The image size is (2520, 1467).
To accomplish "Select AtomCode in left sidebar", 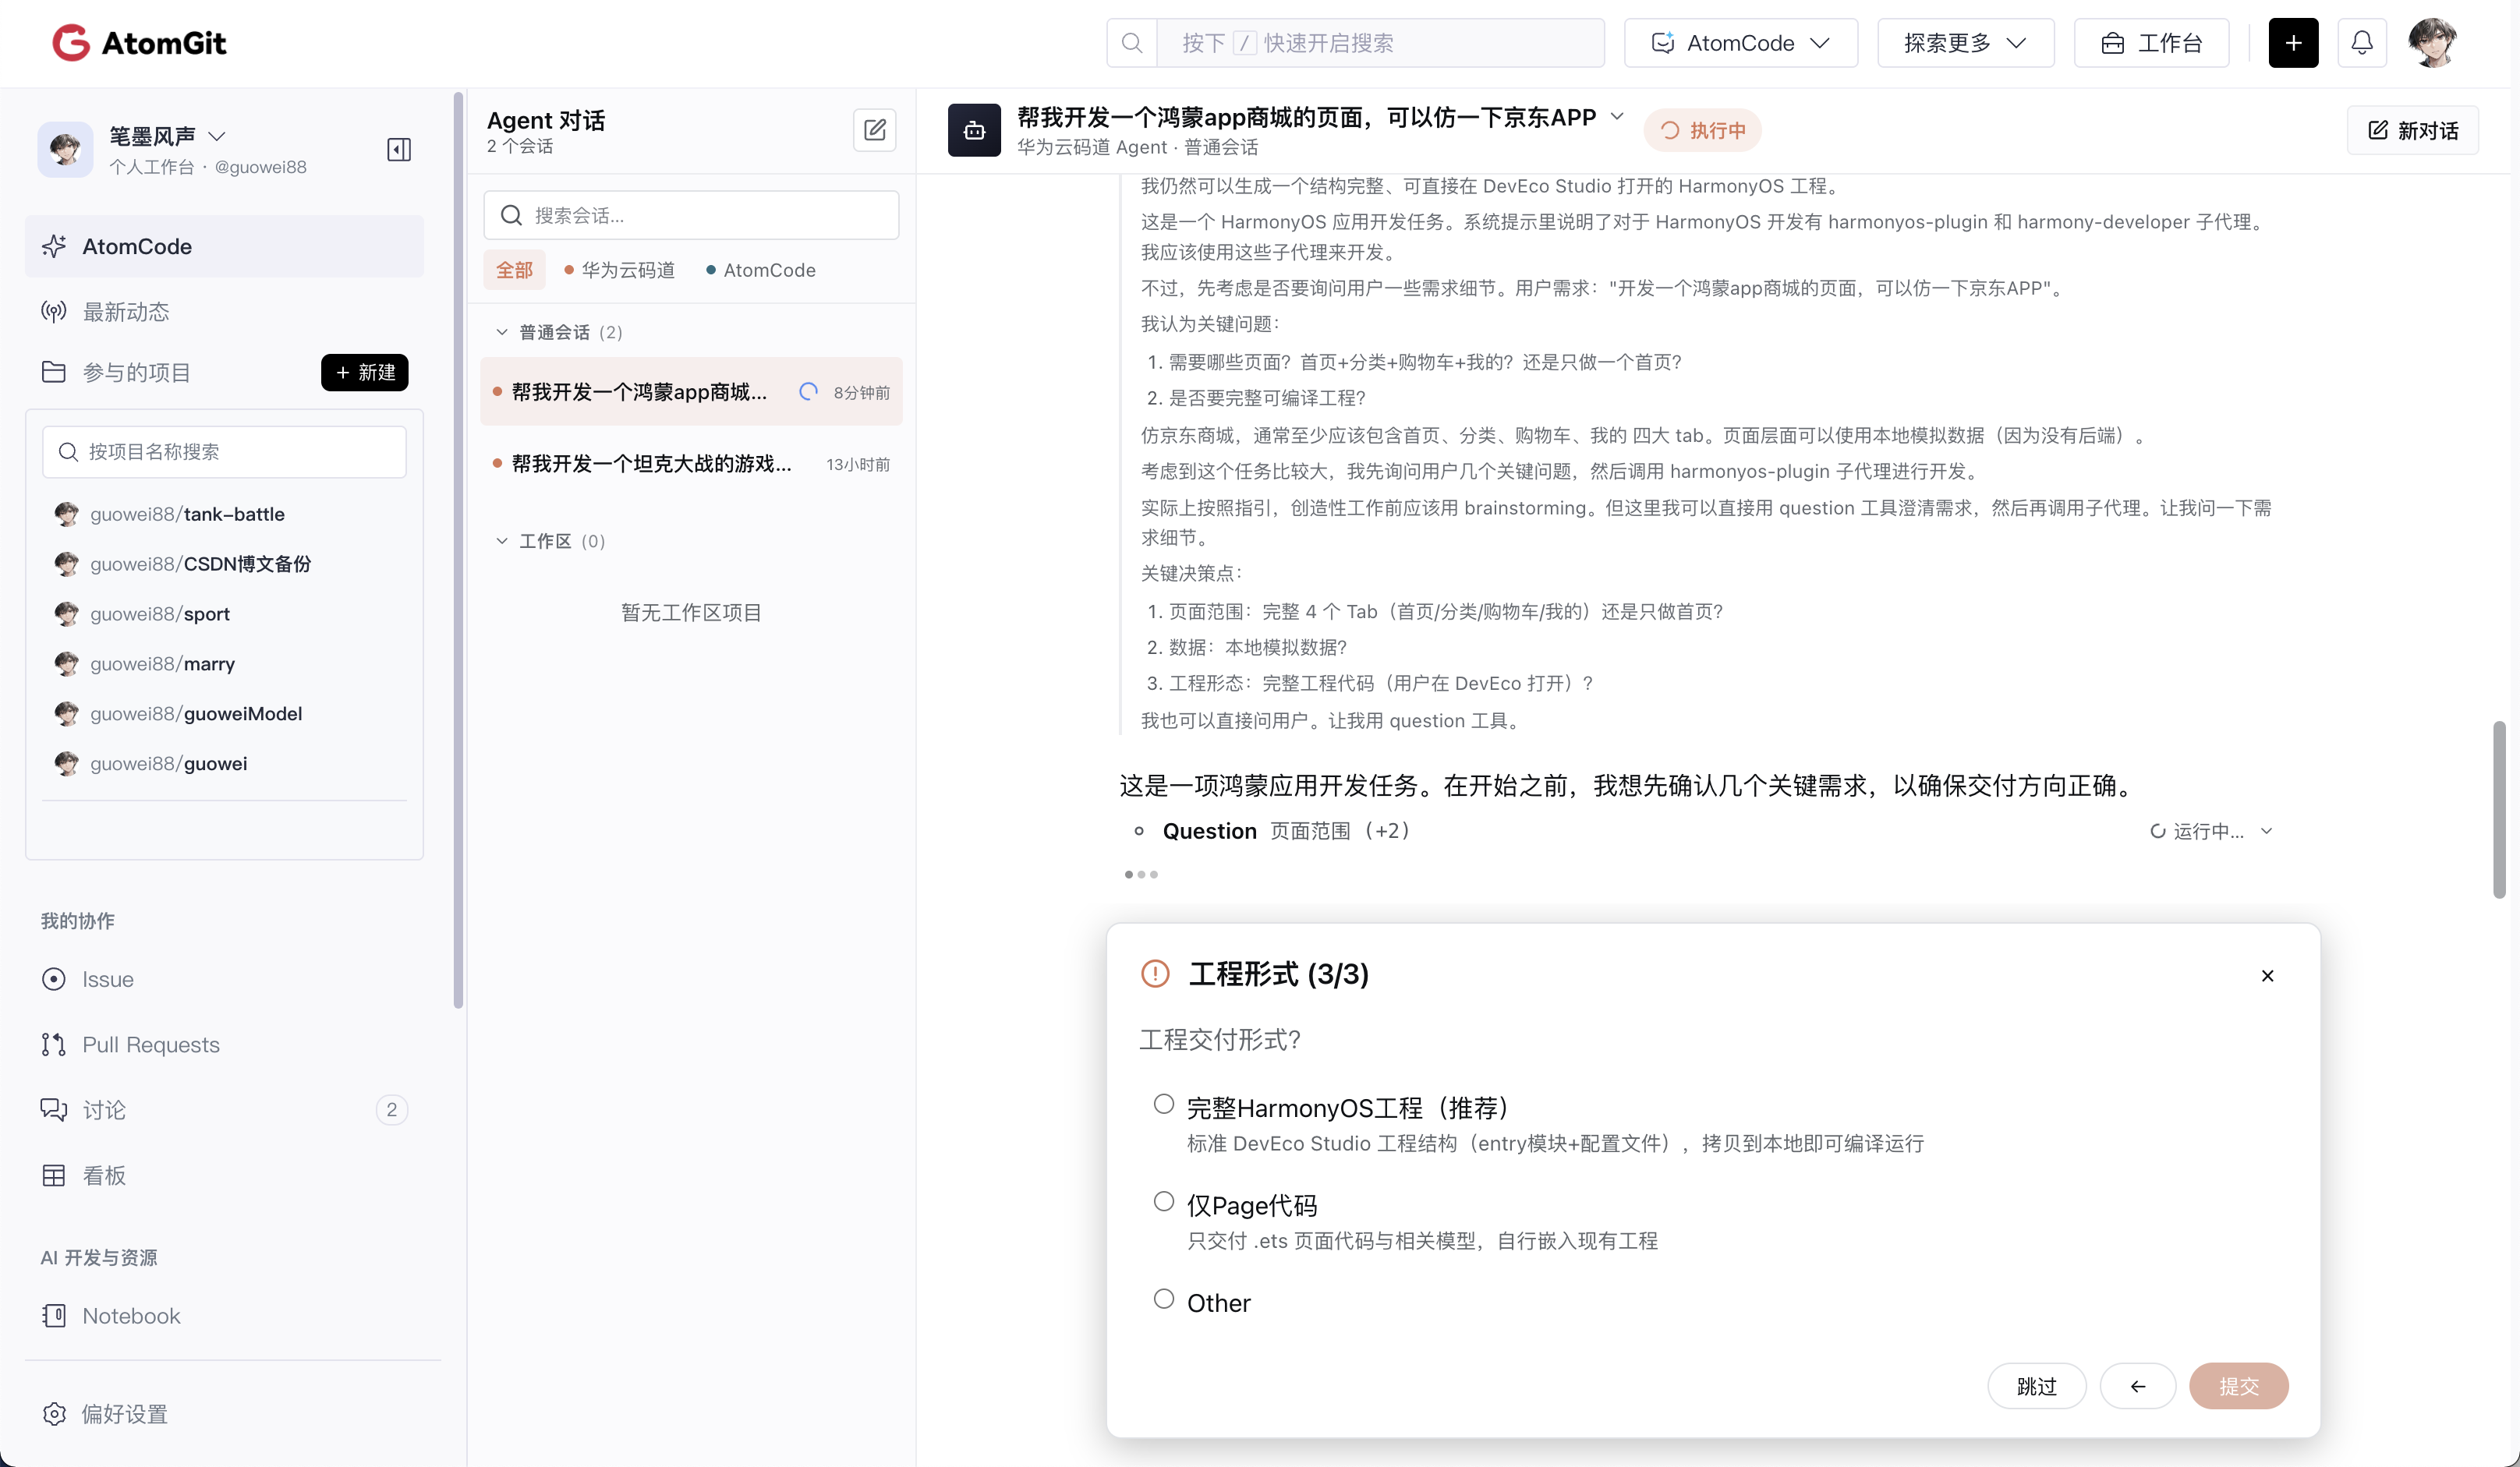I will (x=225, y=246).
